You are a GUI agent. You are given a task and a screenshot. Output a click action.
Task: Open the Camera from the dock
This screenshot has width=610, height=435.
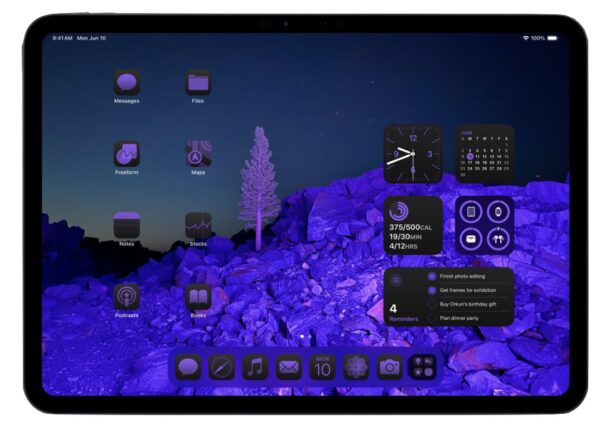(389, 367)
